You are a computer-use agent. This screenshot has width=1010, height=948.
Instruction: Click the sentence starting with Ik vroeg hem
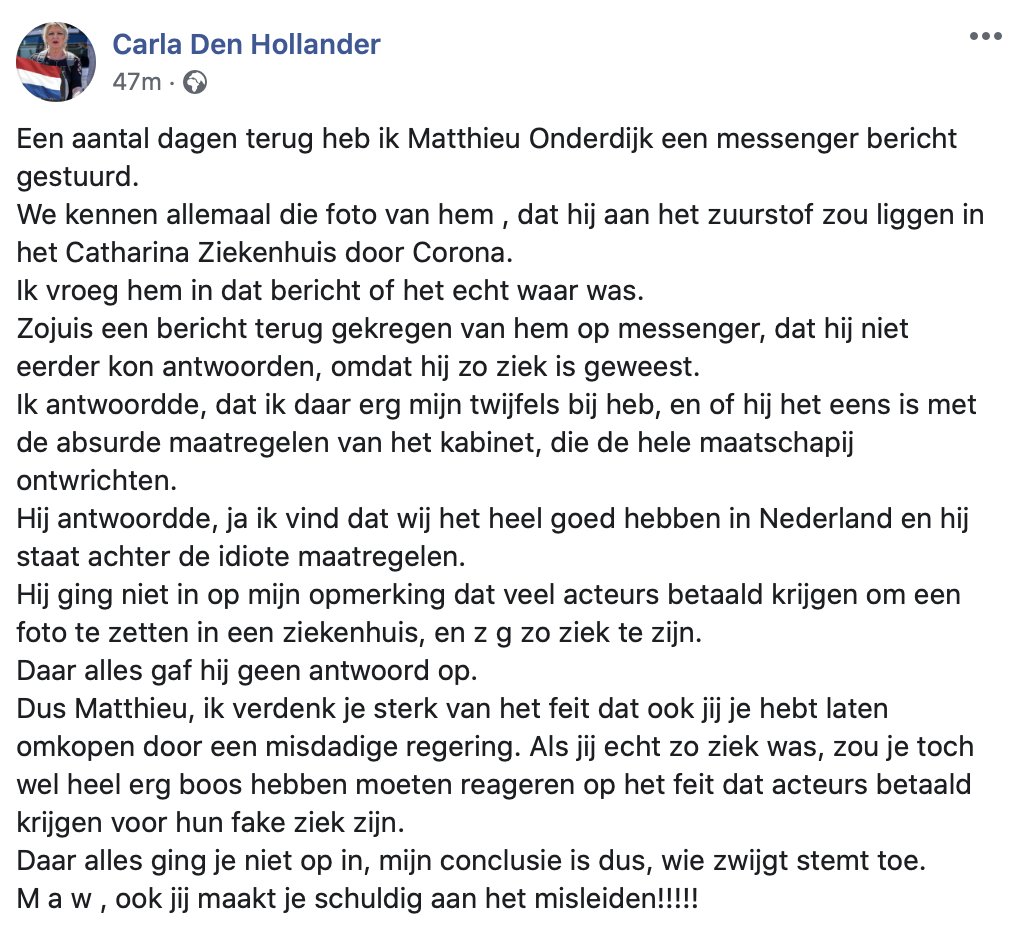coord(330,290)
